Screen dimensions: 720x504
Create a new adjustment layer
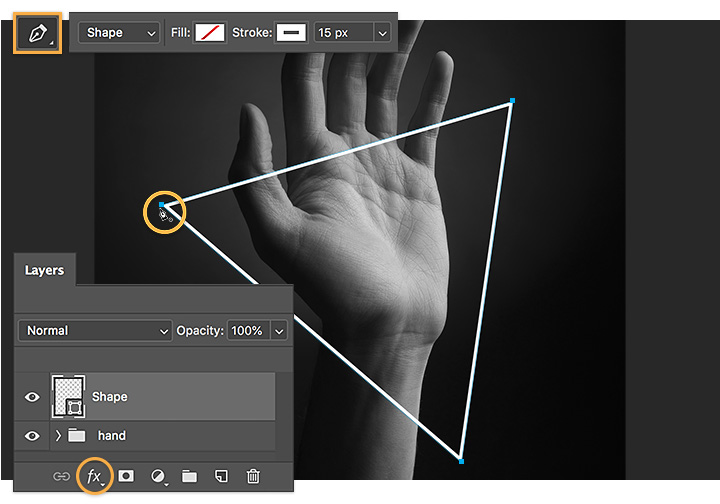click(x=158, y=476)
